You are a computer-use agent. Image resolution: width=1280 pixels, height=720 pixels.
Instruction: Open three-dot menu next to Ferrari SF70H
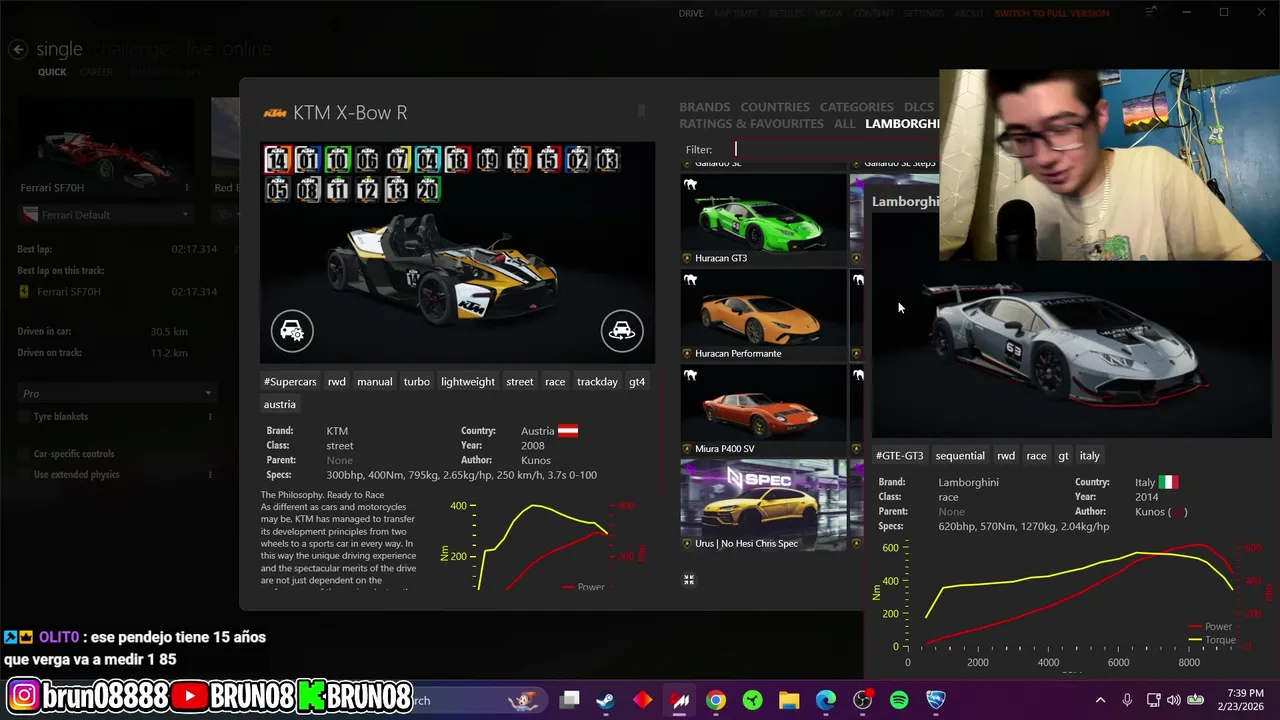[187, 188]
